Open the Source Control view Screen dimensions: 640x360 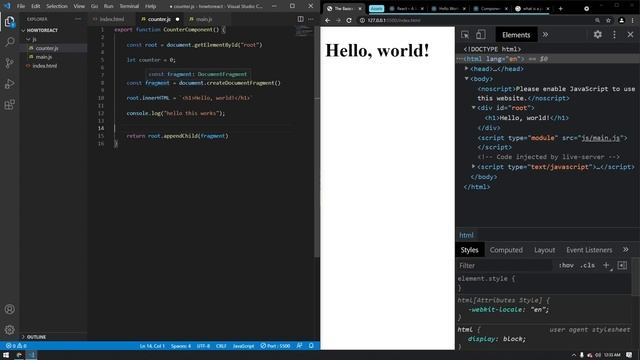coord(9,63)
